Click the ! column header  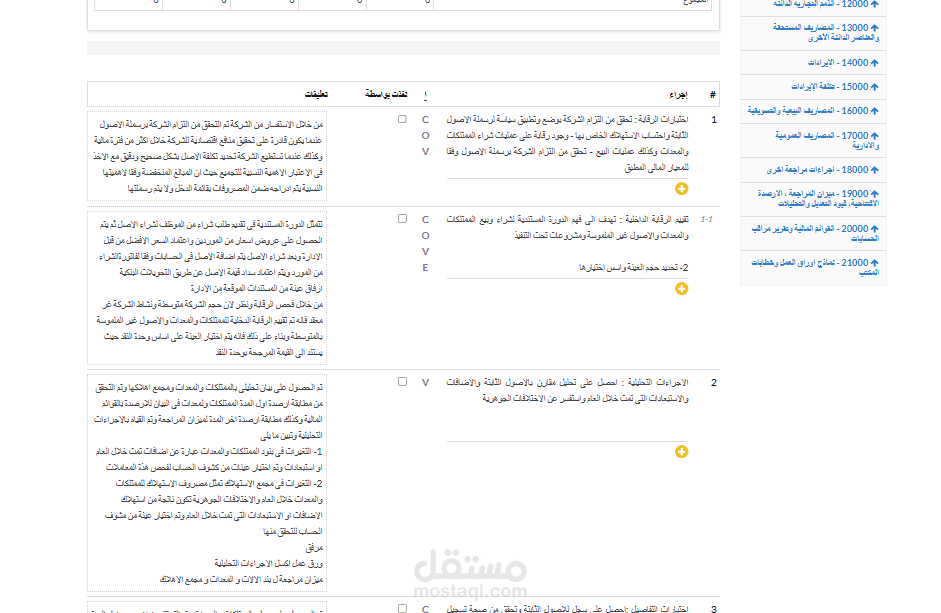click(x=425, y=95)
